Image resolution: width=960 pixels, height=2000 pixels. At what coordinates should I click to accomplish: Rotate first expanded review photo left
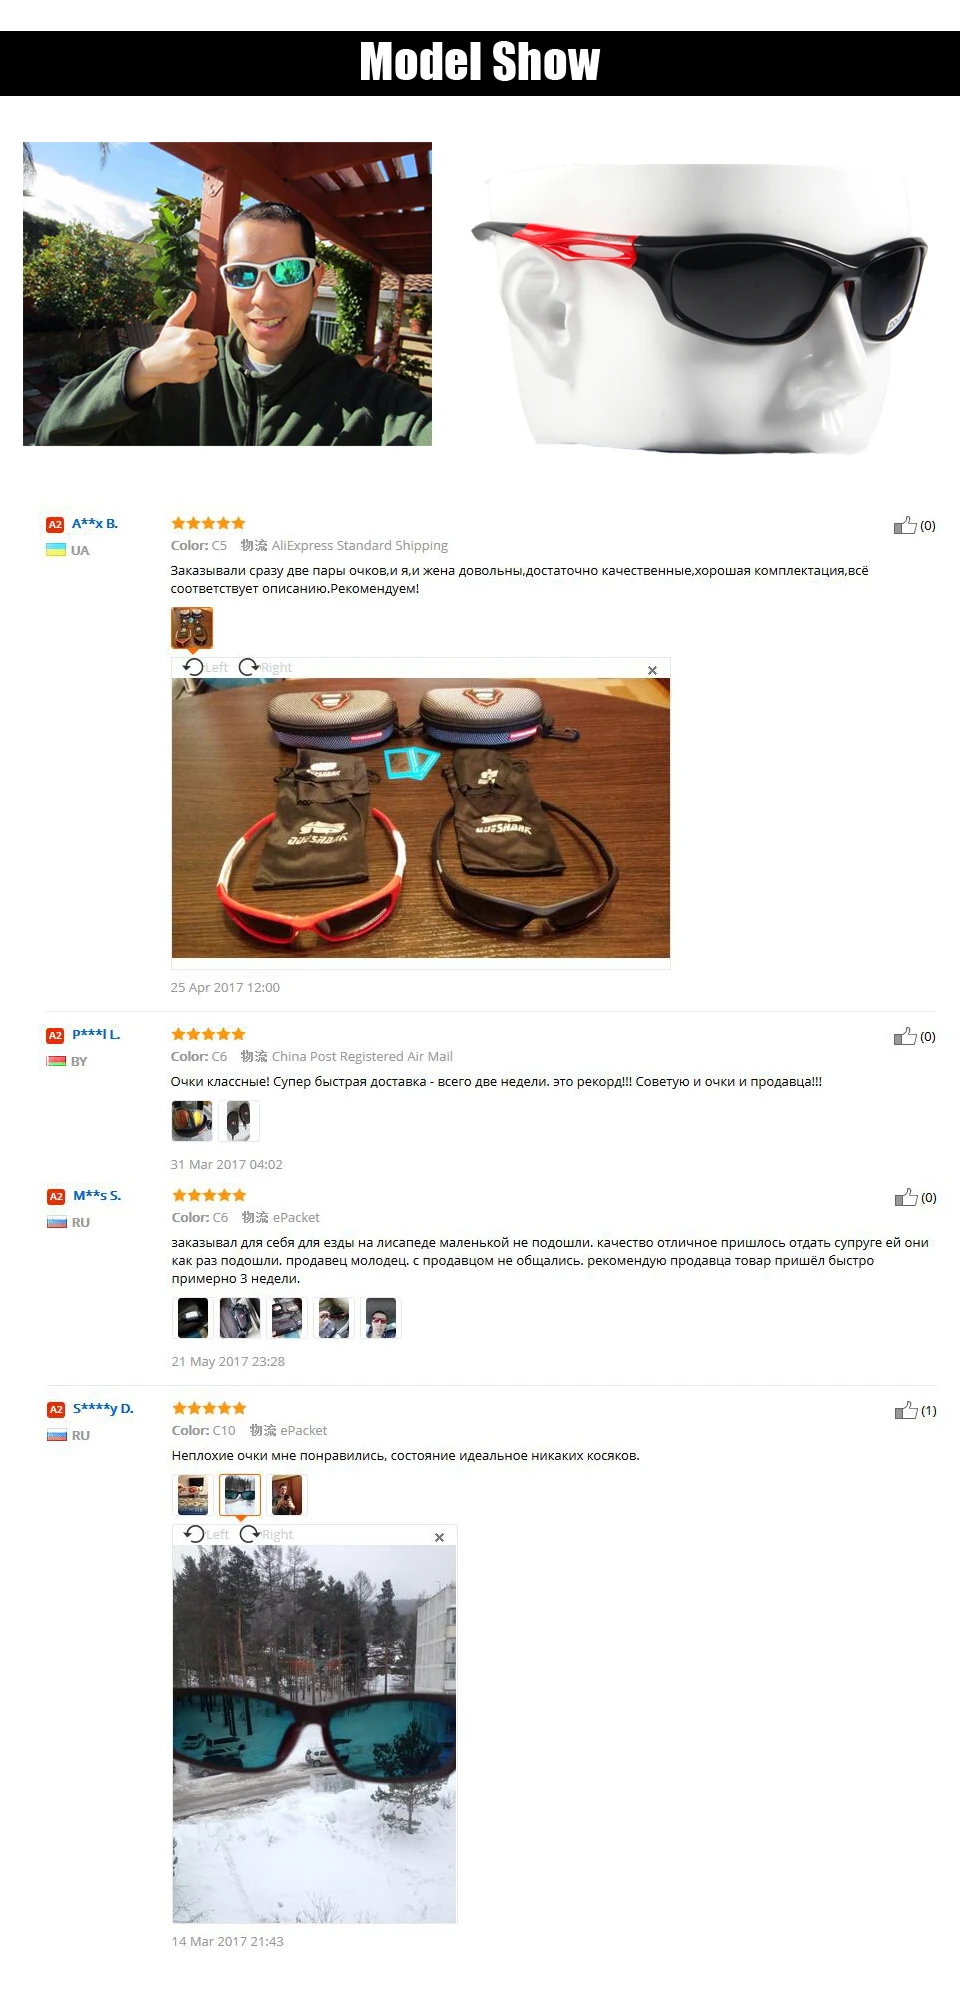pyautogui.click(x=205, y=667)
